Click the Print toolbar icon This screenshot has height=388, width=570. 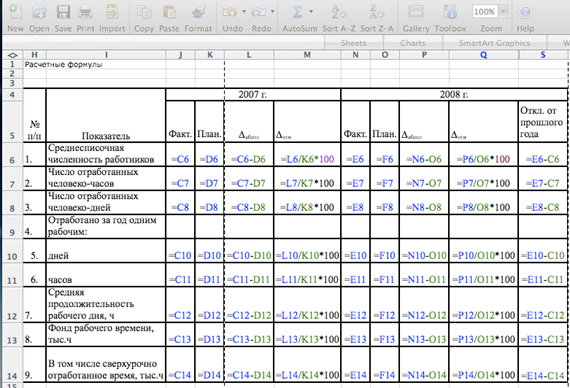pos(85,12)
